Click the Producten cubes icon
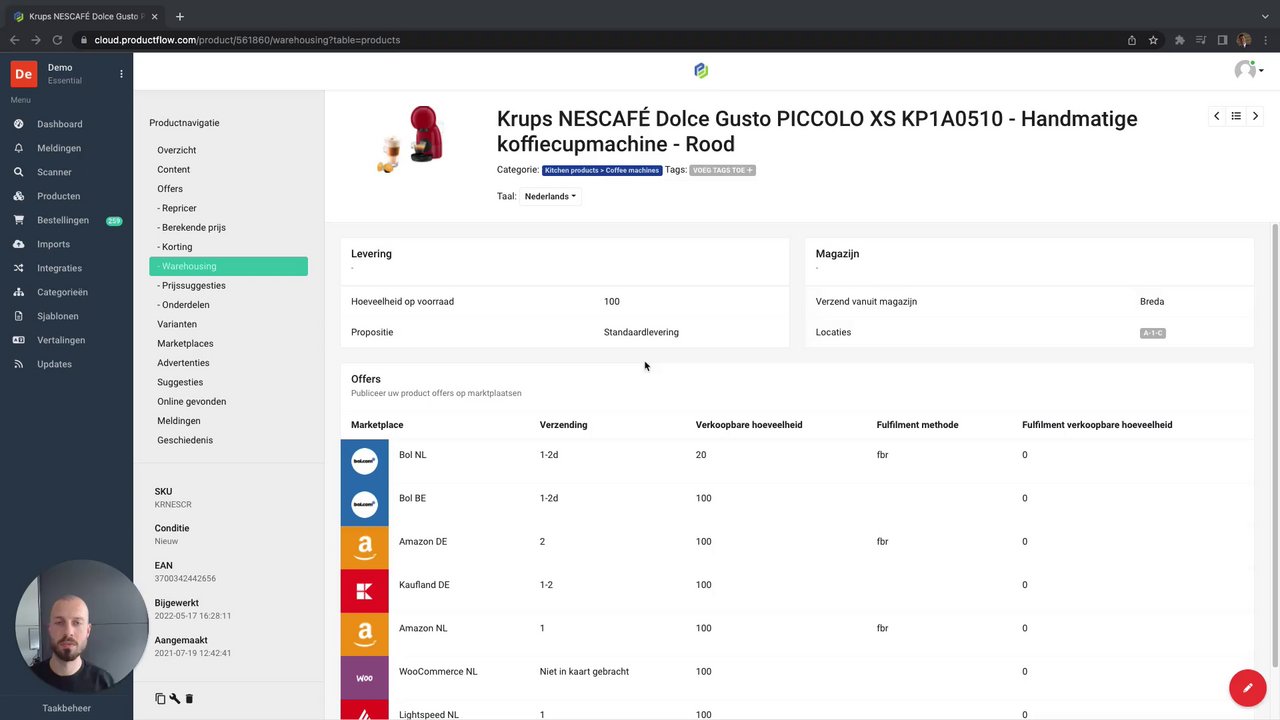This screenshot has height=720, width=1280. [18, 196]
